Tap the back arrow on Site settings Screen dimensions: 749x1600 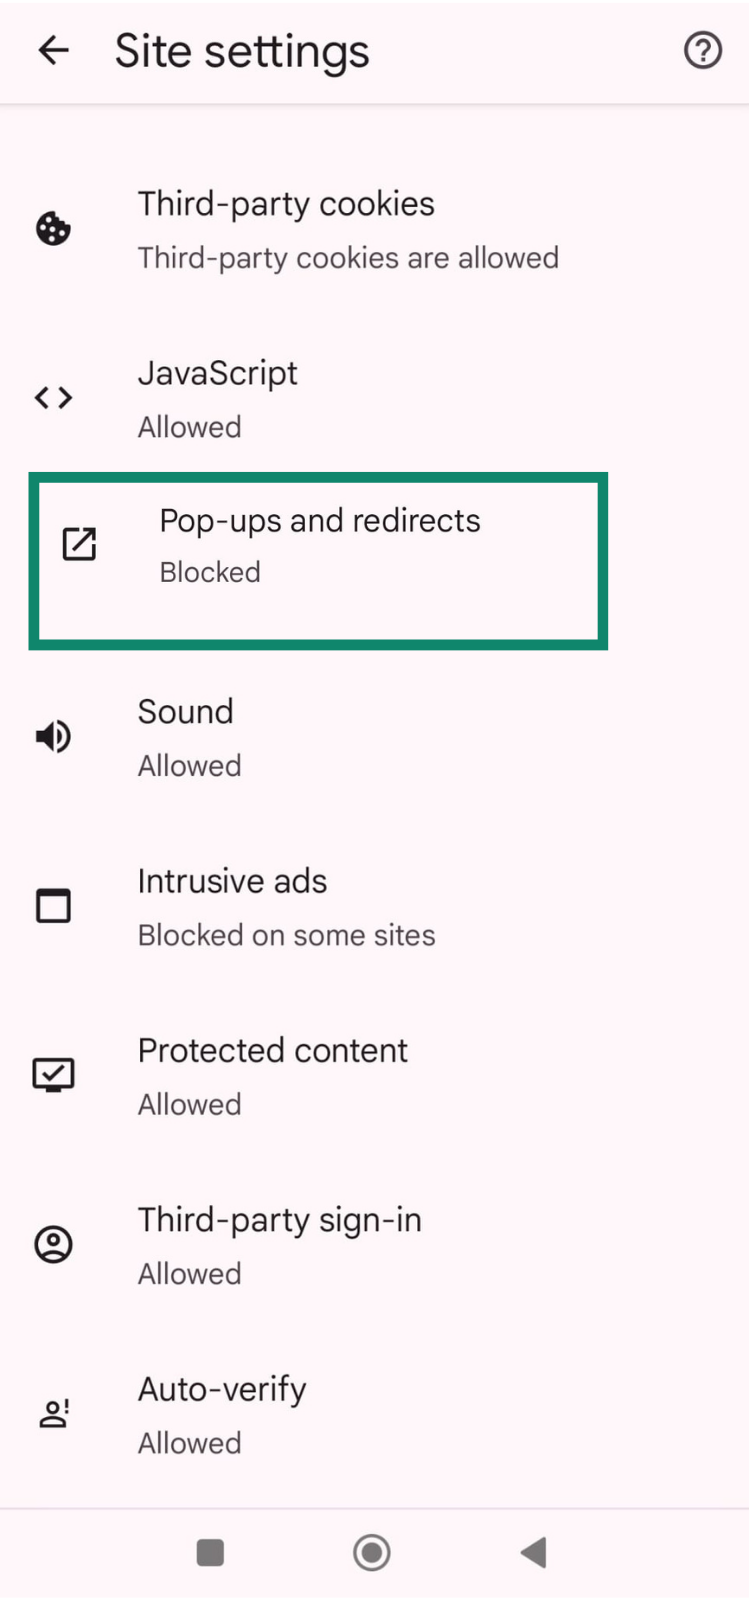click(52, 50)
